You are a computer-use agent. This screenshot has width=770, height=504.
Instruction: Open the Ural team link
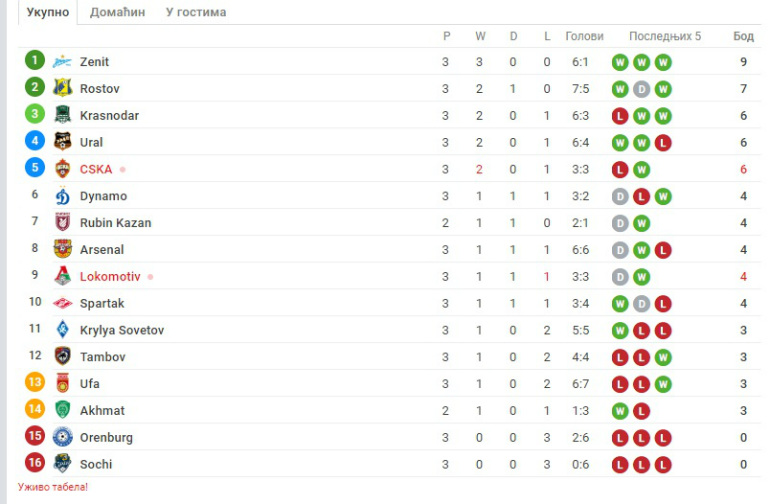pos(91,142)
